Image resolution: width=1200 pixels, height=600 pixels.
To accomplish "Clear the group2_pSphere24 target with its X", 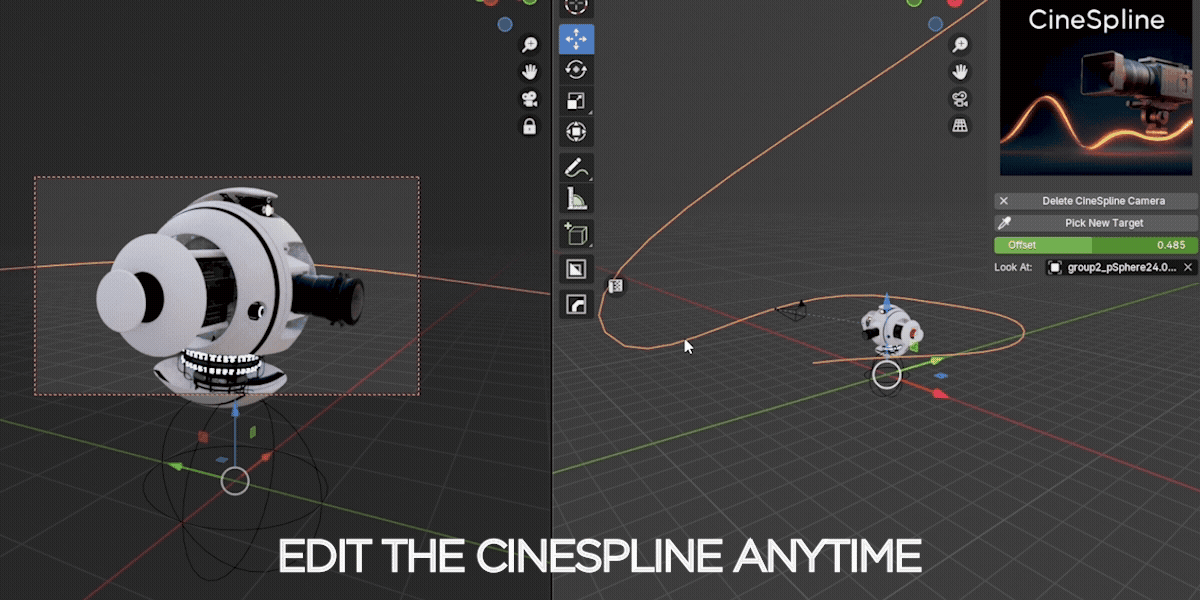I will tap(1187, 267).
